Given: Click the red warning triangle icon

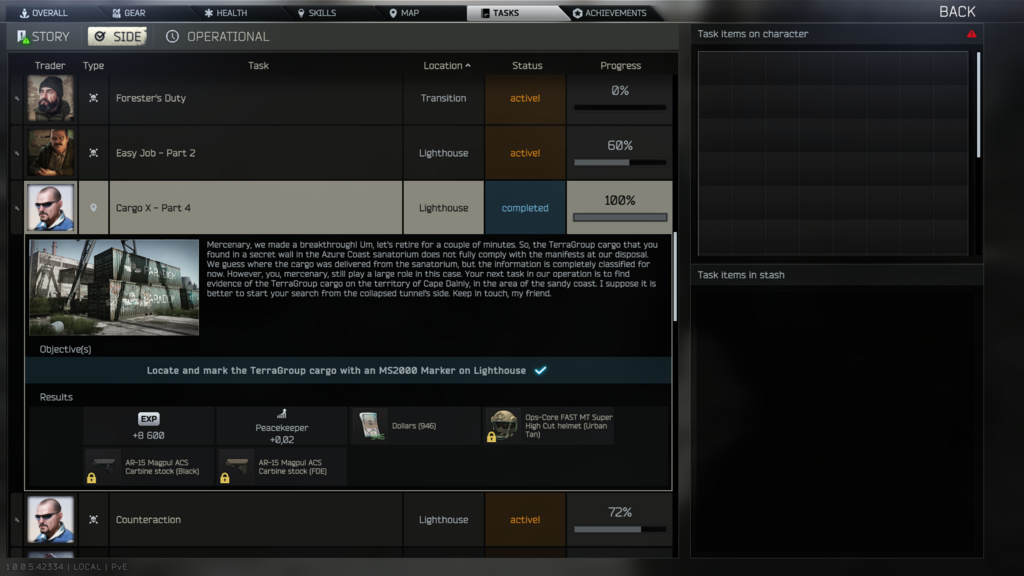Looking at the screenshot, I should (x=972, y=34).
